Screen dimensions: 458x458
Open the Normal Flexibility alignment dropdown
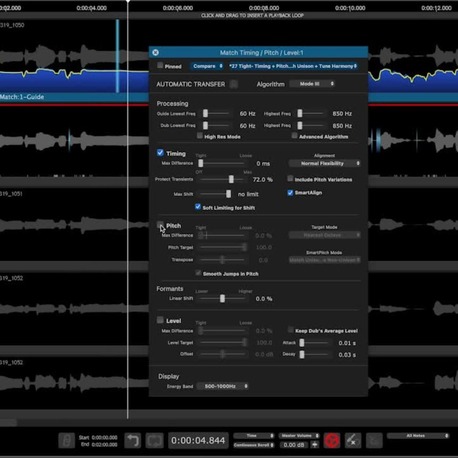(x=324, y=163)
